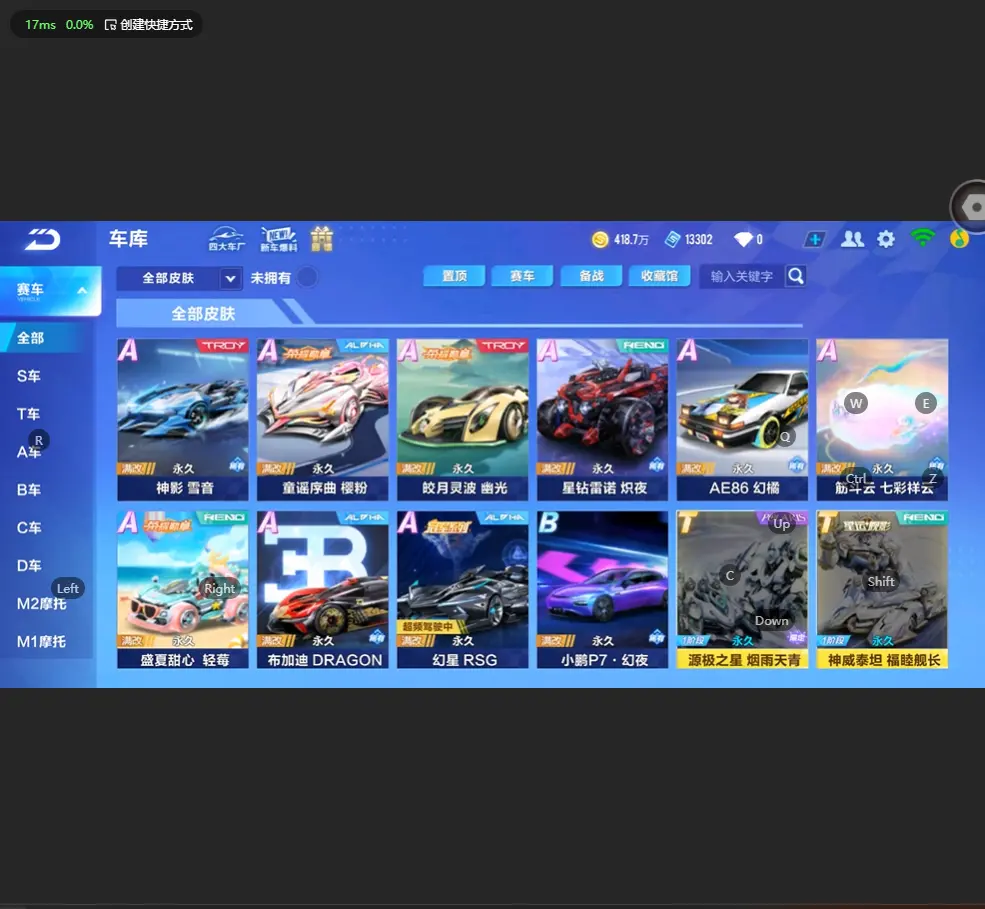Click the 赛车 button beside 置顶
Screen dimensions: 985x909
tap(522, 276)
